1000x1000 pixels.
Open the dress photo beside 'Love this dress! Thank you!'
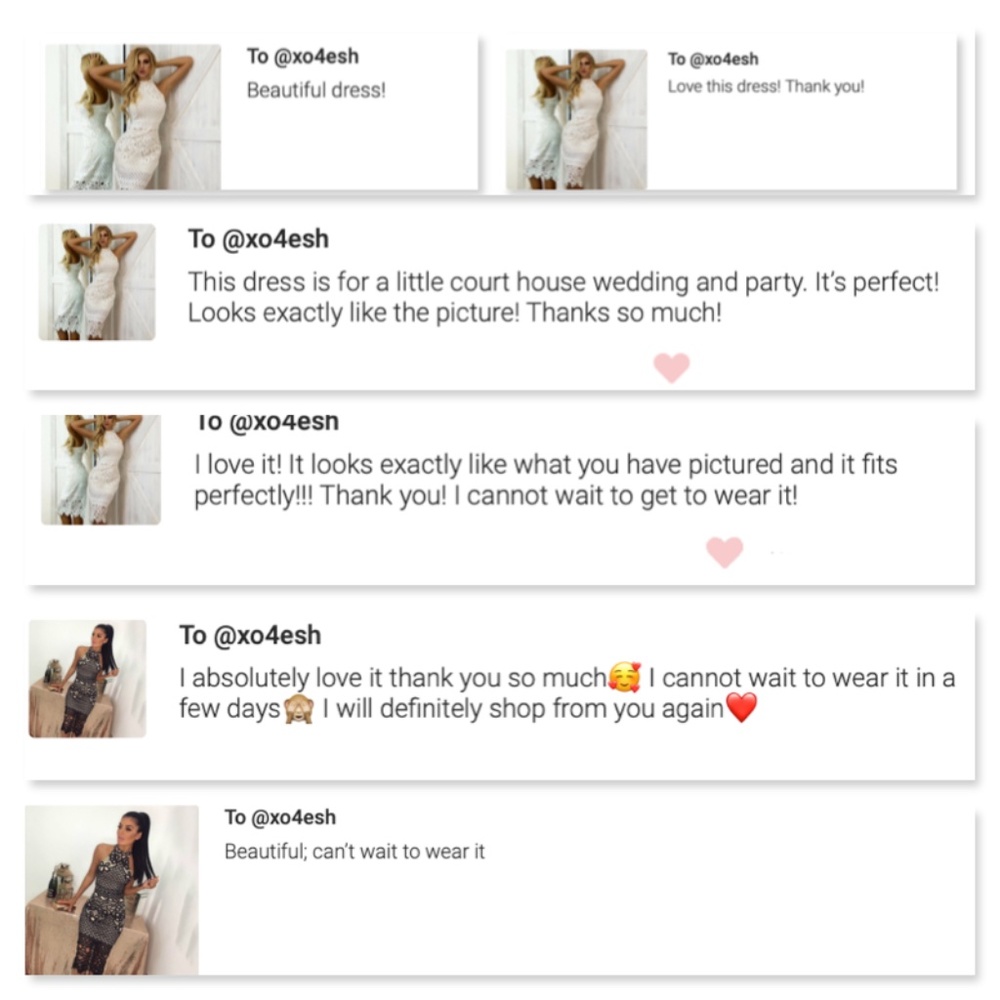[x=577, y=119]
